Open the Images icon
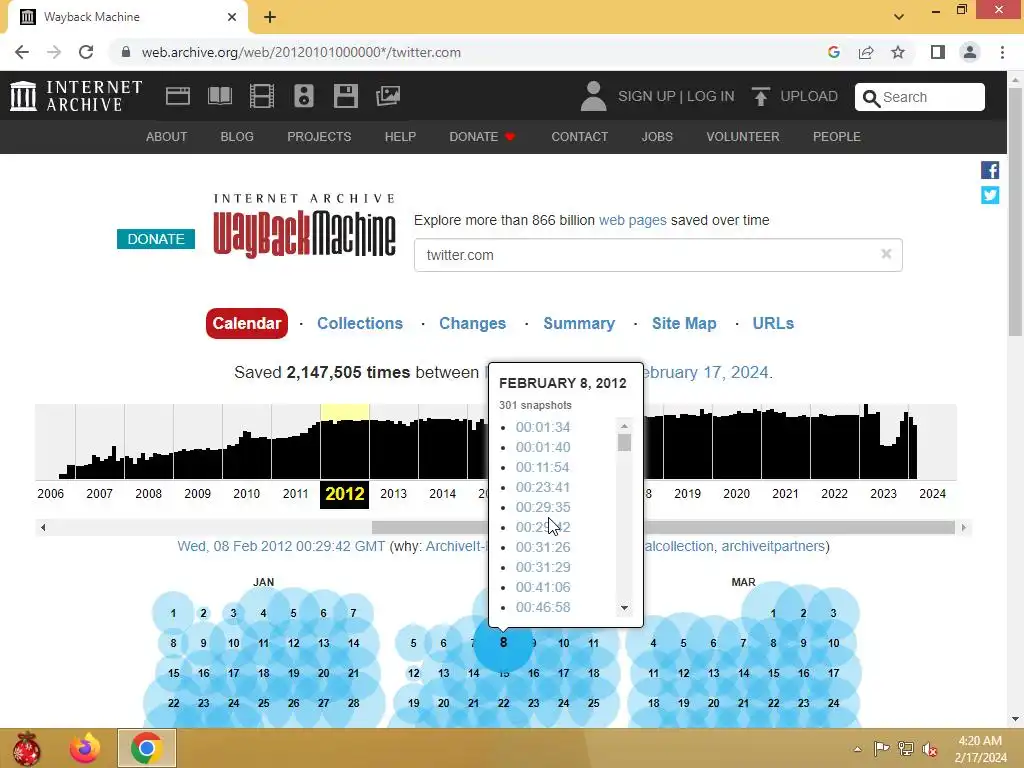 (x=388, y=96)
